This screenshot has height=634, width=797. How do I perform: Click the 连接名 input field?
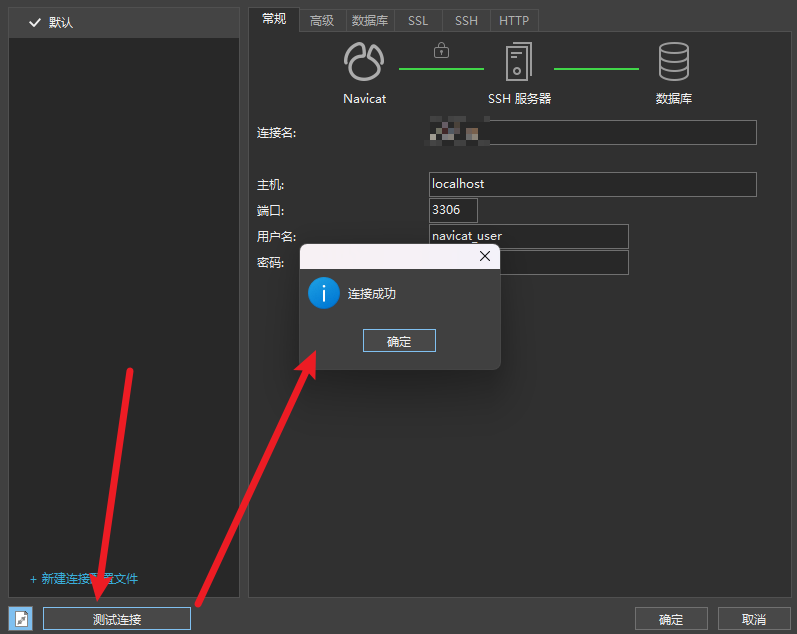point(593,133)
